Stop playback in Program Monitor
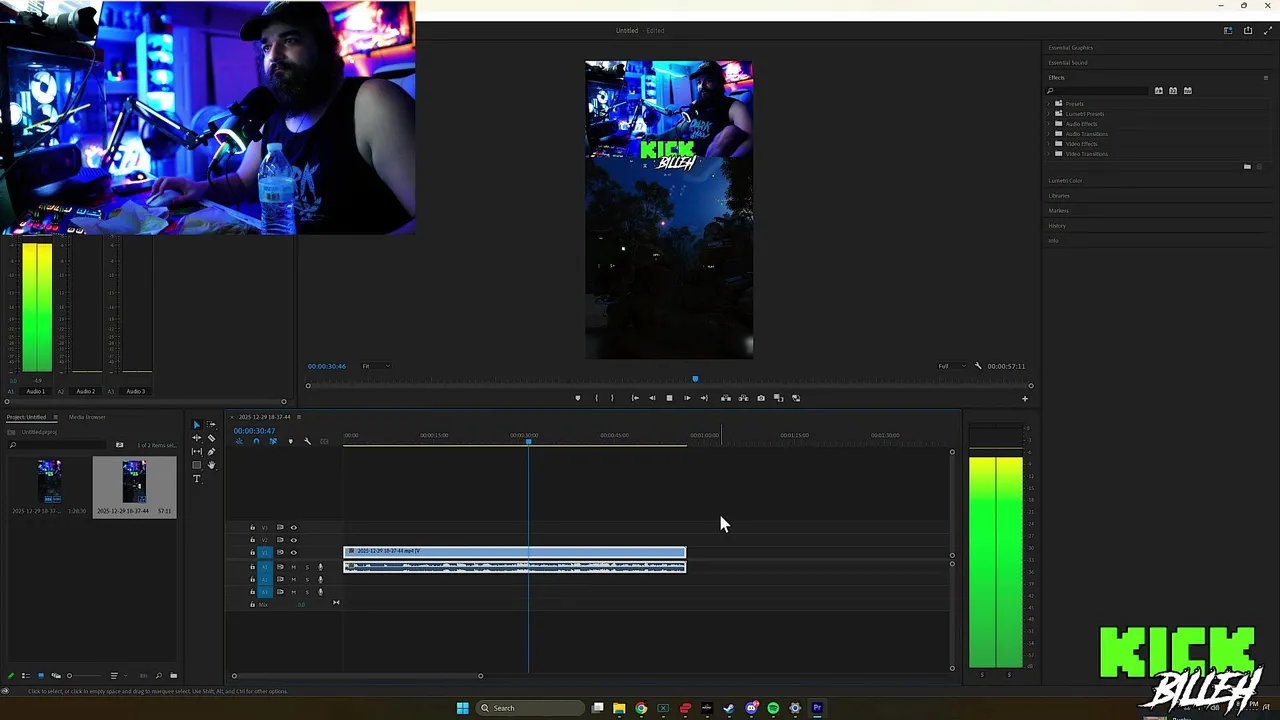Image resolution: width=1280 pixels, height=720 pixels. pos(670,398)
